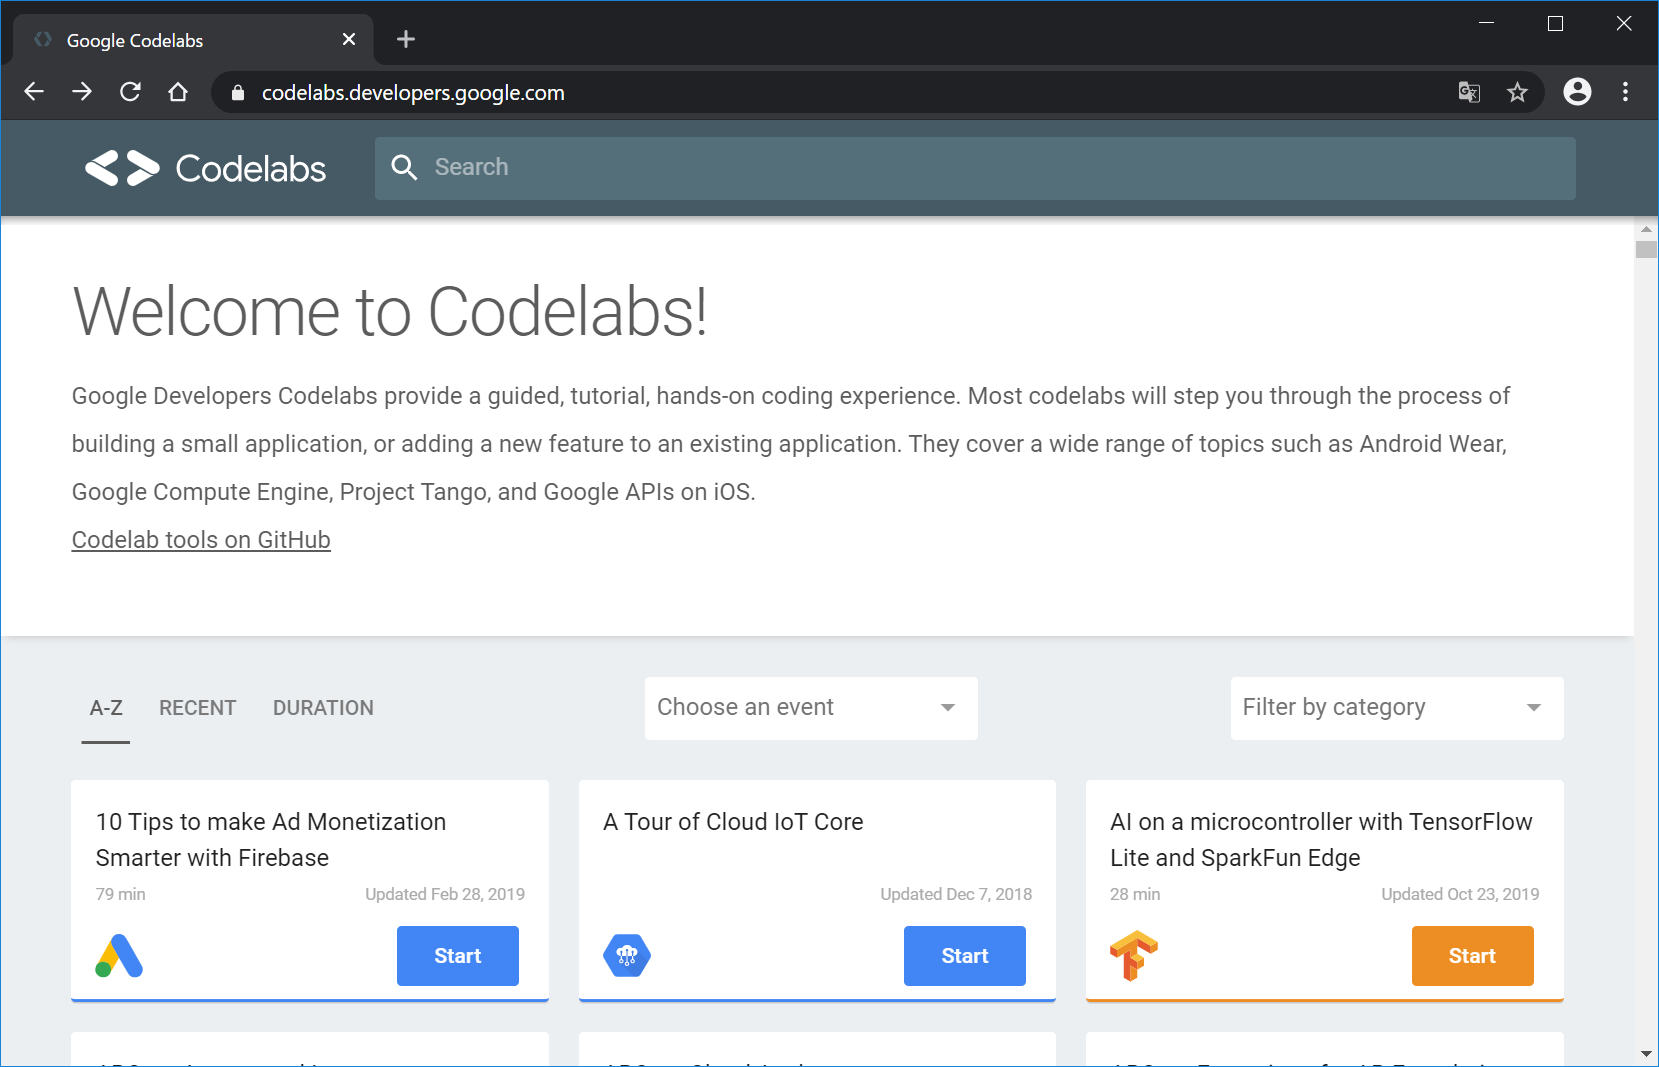Reload the page with the refresh icon
The width and height of the screenshot is (1659, 1067).
click(130, 92)
